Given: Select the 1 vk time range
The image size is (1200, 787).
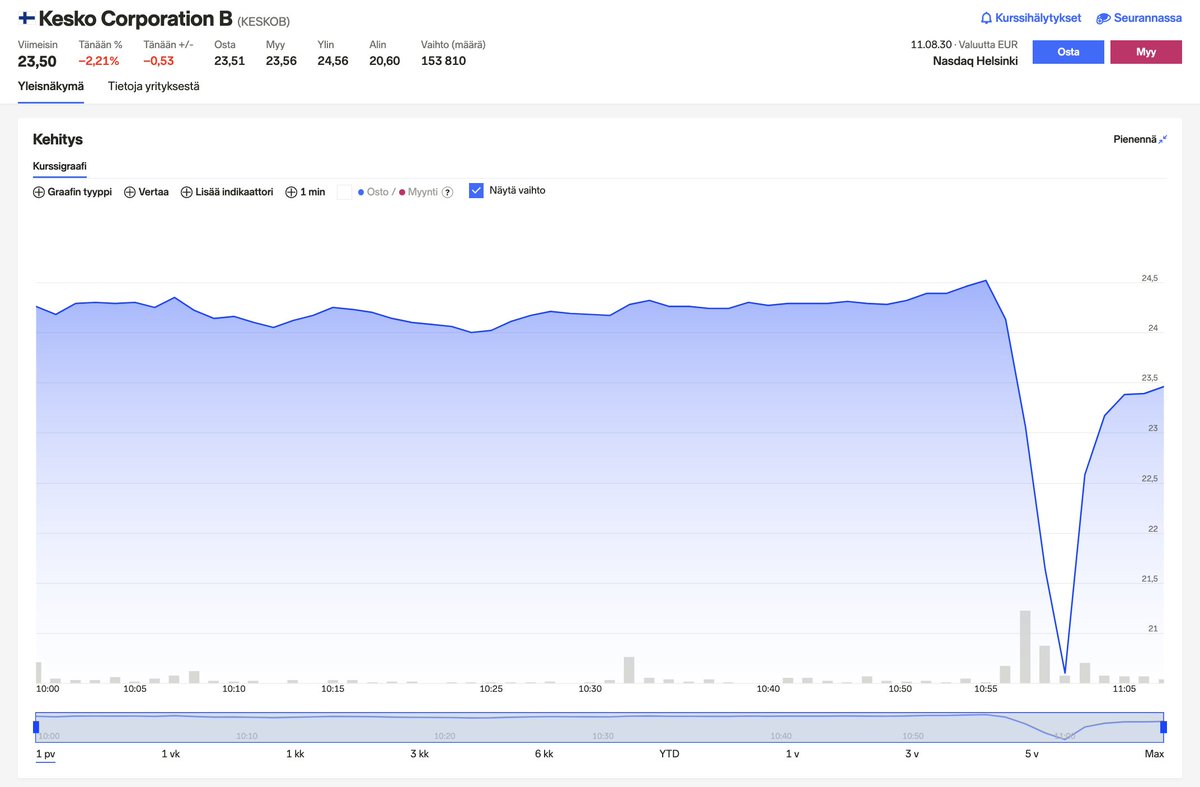Looking at the screenshot, I should 171,754.
